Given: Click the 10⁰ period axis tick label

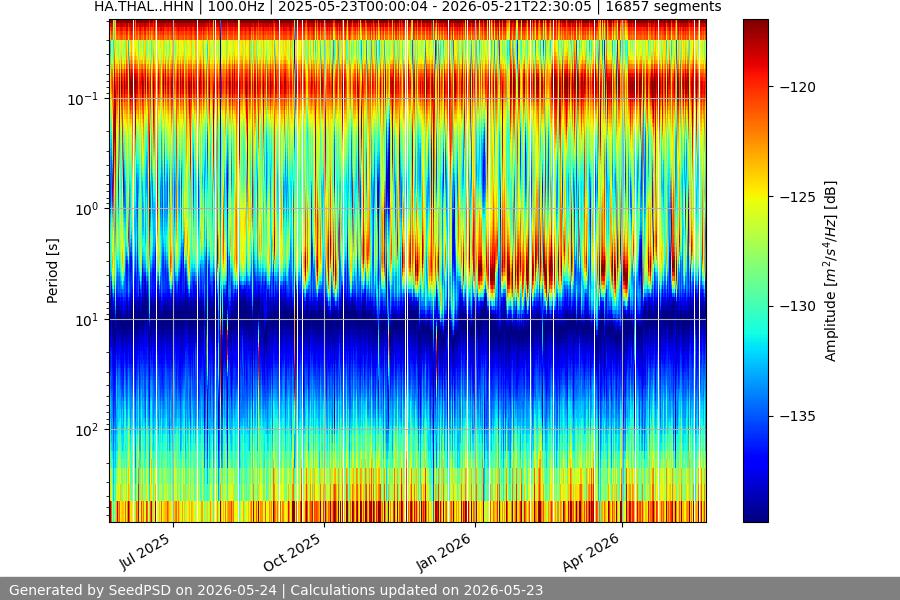Looking at the screenshot, I should (86, 209).
